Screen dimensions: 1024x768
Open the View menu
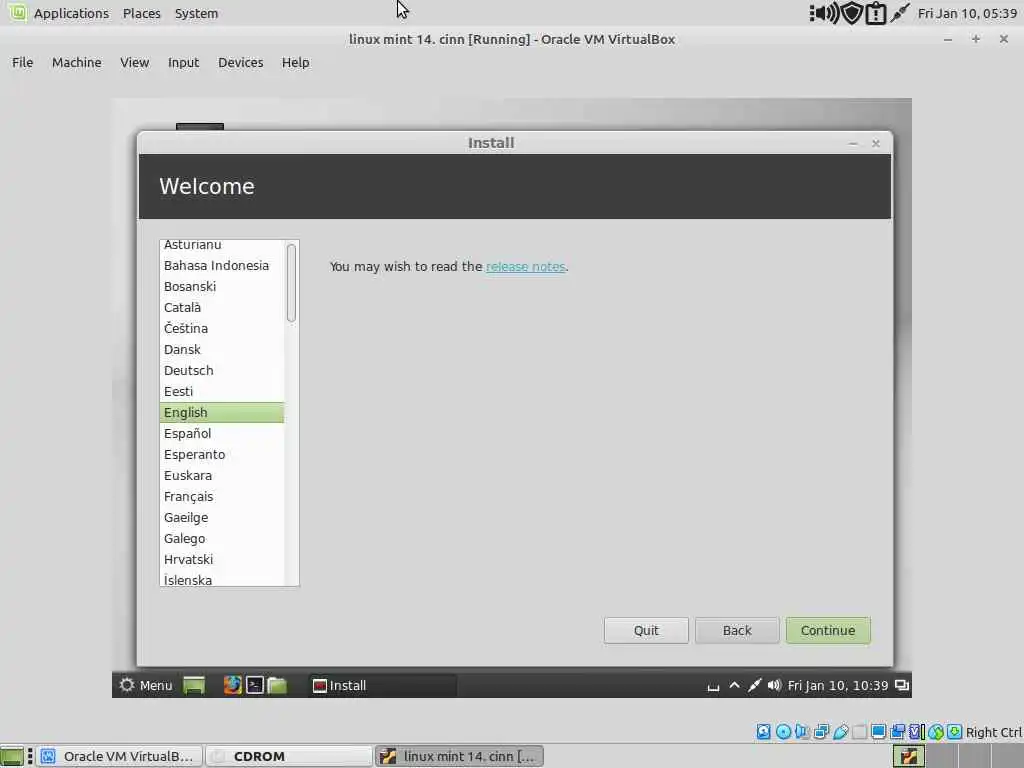135,63
